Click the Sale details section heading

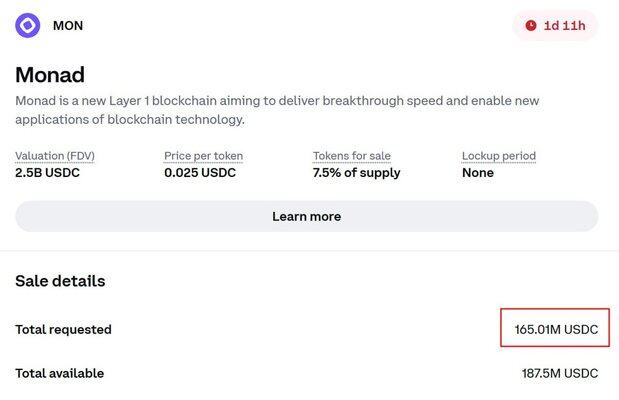60,281
